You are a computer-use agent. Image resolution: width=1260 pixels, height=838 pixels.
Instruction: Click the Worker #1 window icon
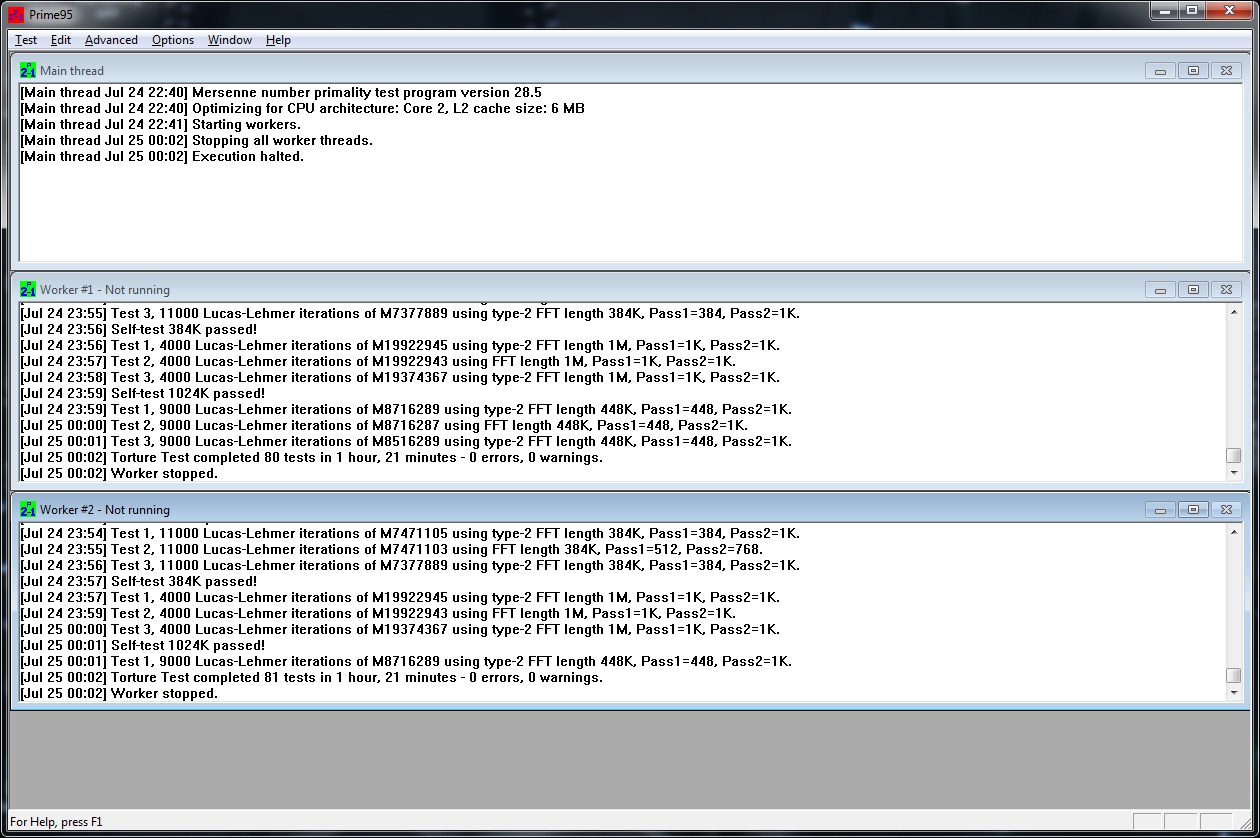pyautogui.click(x=28, y=290)
